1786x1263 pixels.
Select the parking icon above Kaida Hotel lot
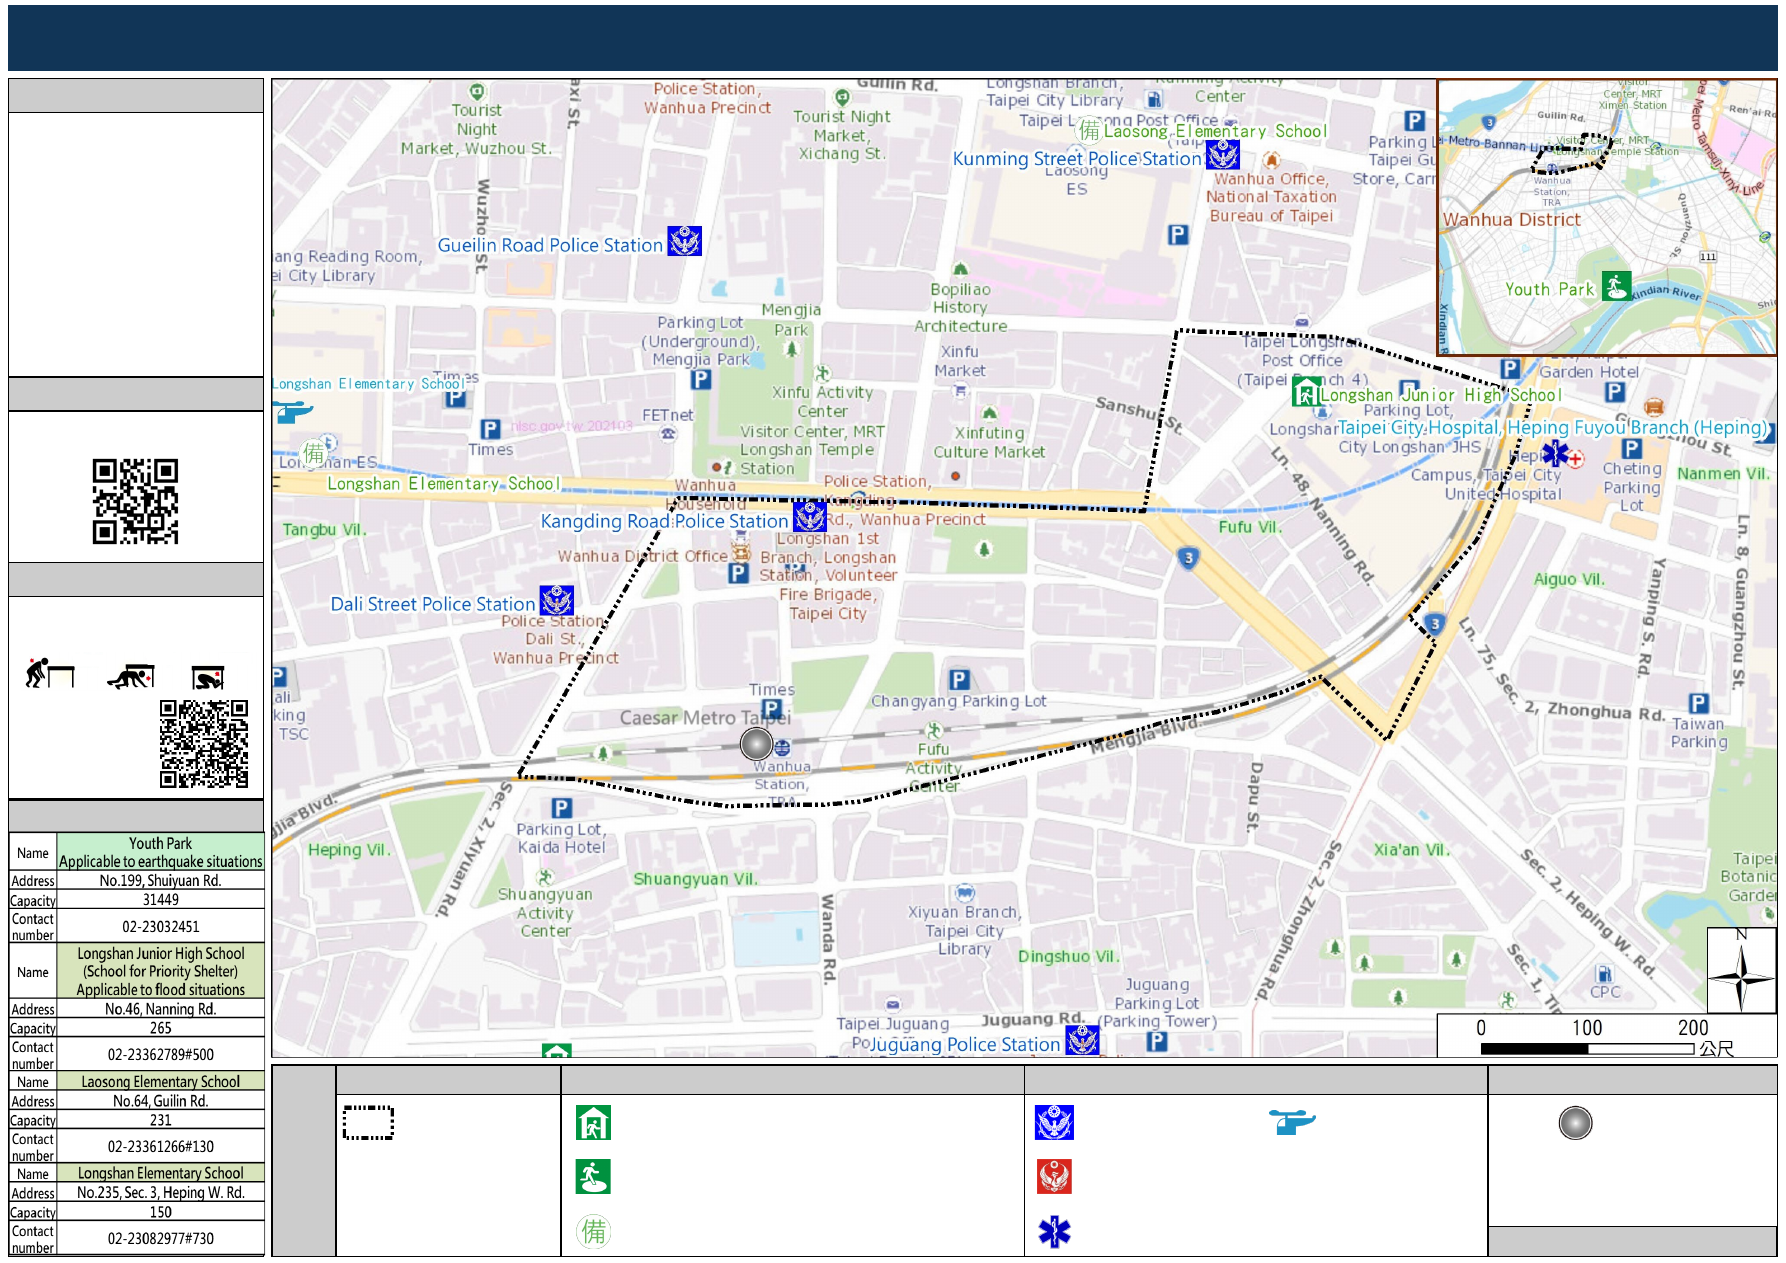point(562,808)
